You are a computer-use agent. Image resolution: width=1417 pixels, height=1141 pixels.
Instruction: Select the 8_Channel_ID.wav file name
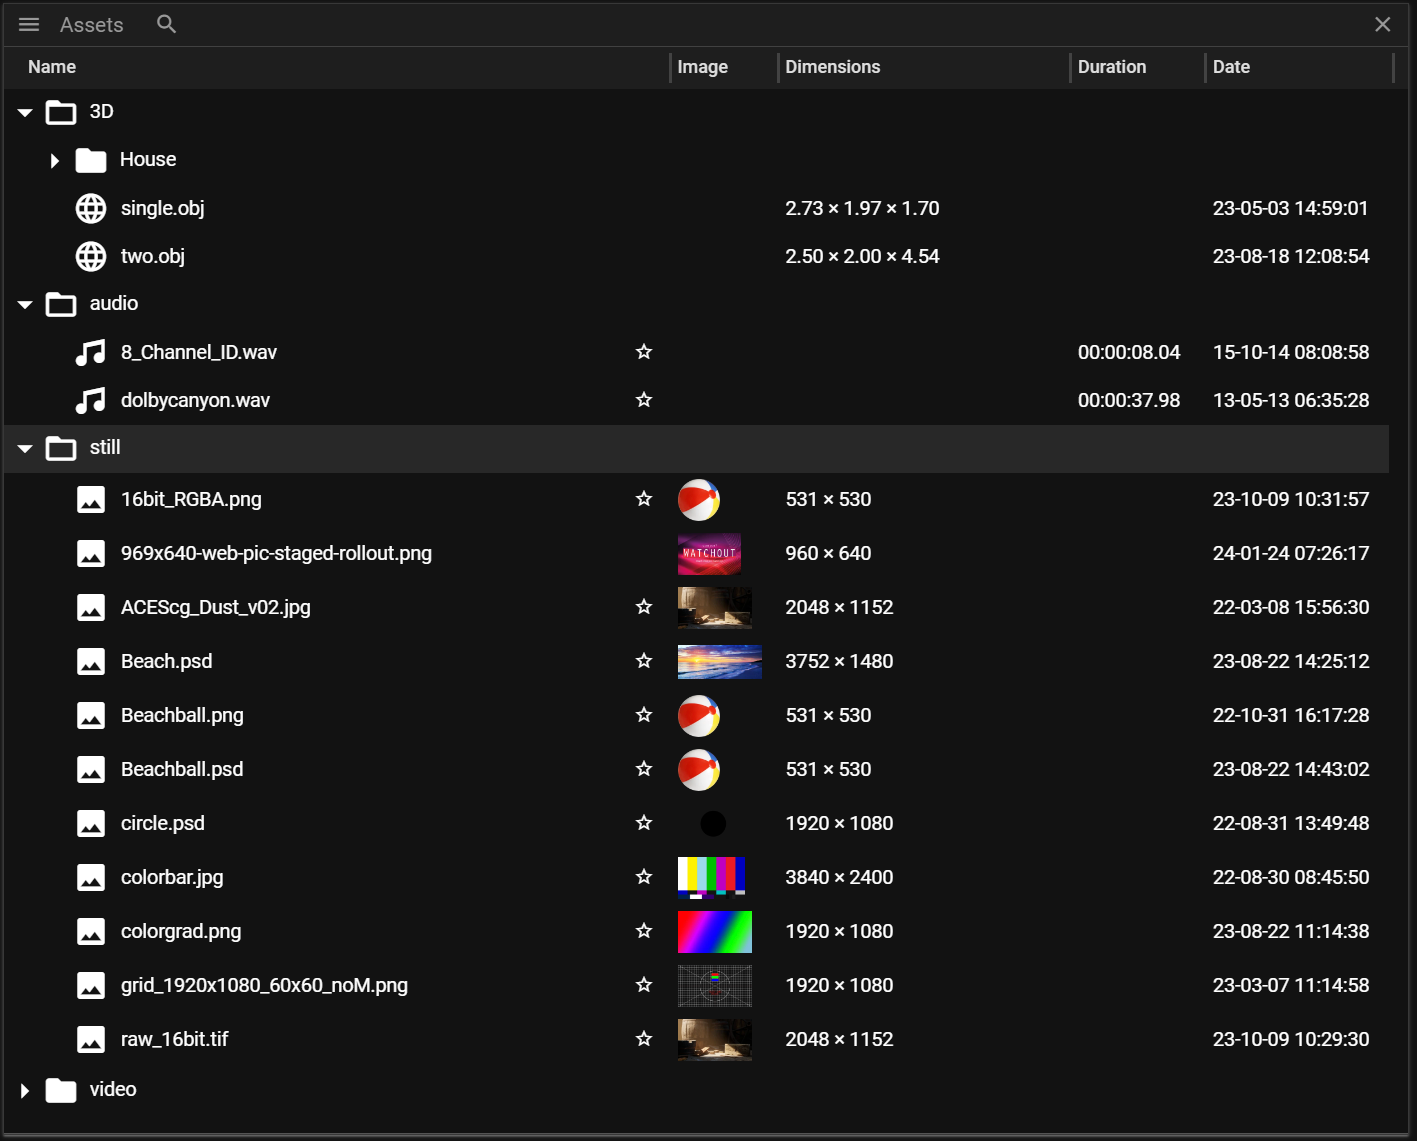(199, 352)
